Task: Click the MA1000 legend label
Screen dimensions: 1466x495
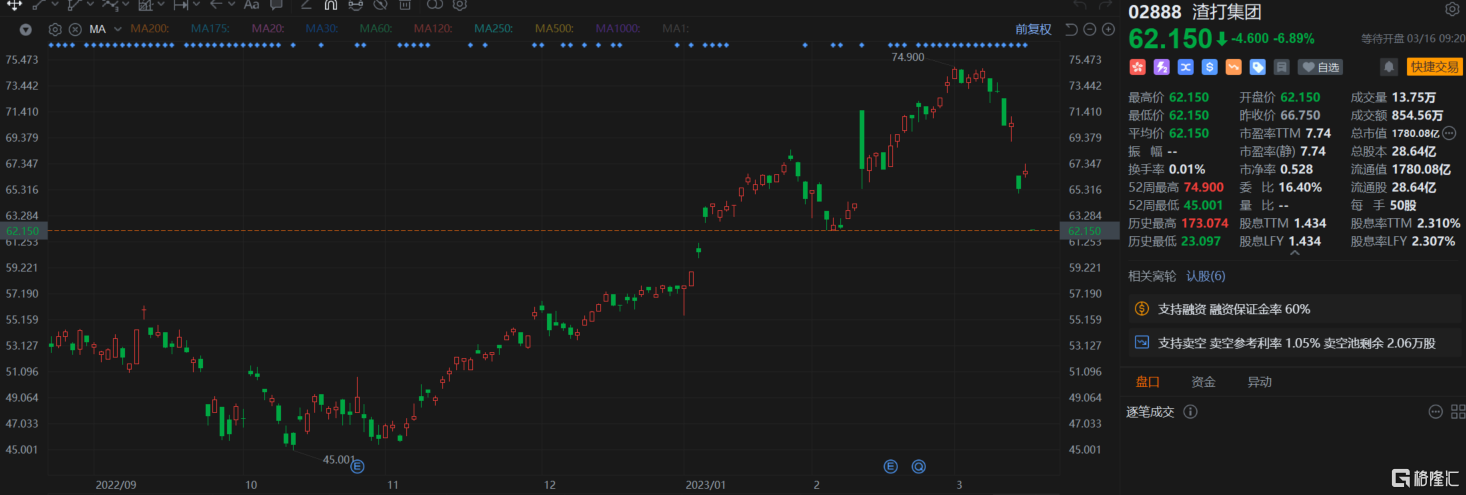Action: click(x=618, y=29)
